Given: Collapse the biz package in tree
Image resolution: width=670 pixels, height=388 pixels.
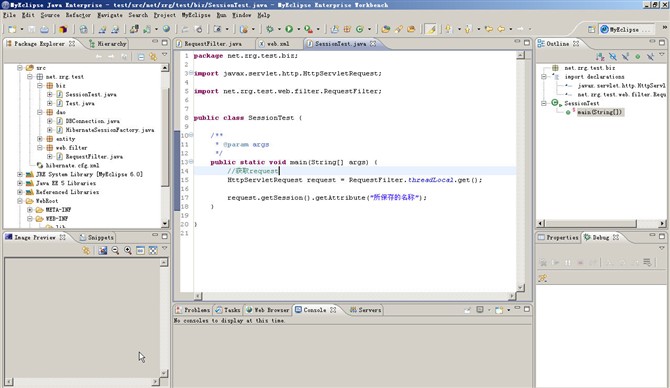Looking at the screenshot, I should [40, 85].
